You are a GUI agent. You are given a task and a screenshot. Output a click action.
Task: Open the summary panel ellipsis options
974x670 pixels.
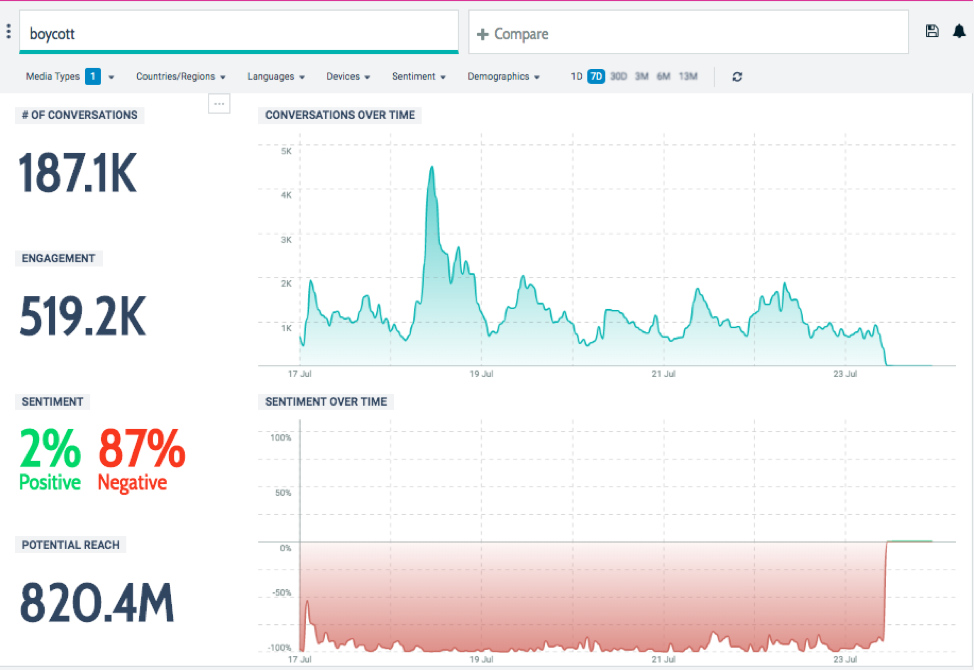[219, 103]
